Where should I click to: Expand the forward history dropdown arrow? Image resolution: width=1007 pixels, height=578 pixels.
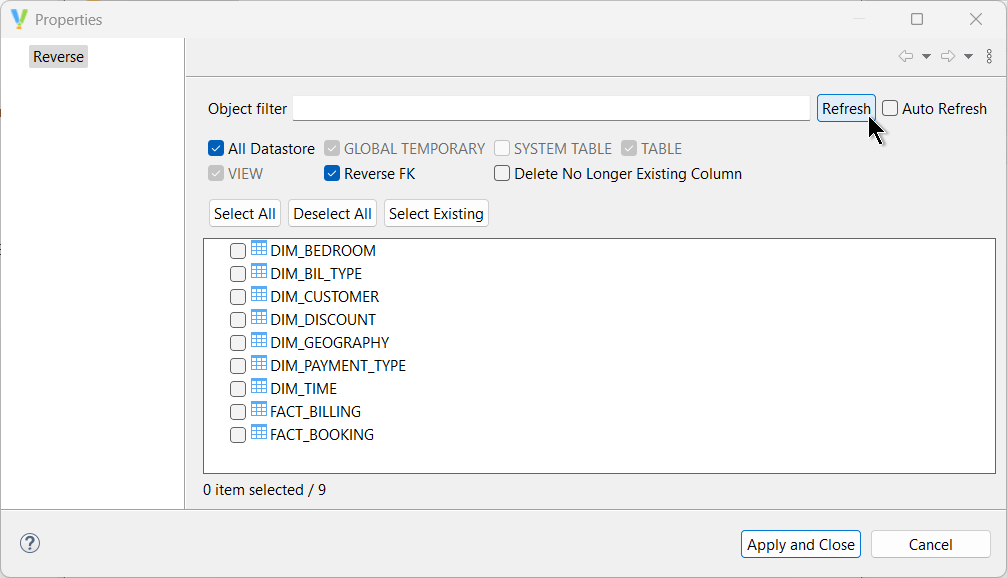(x=968, y=56)
